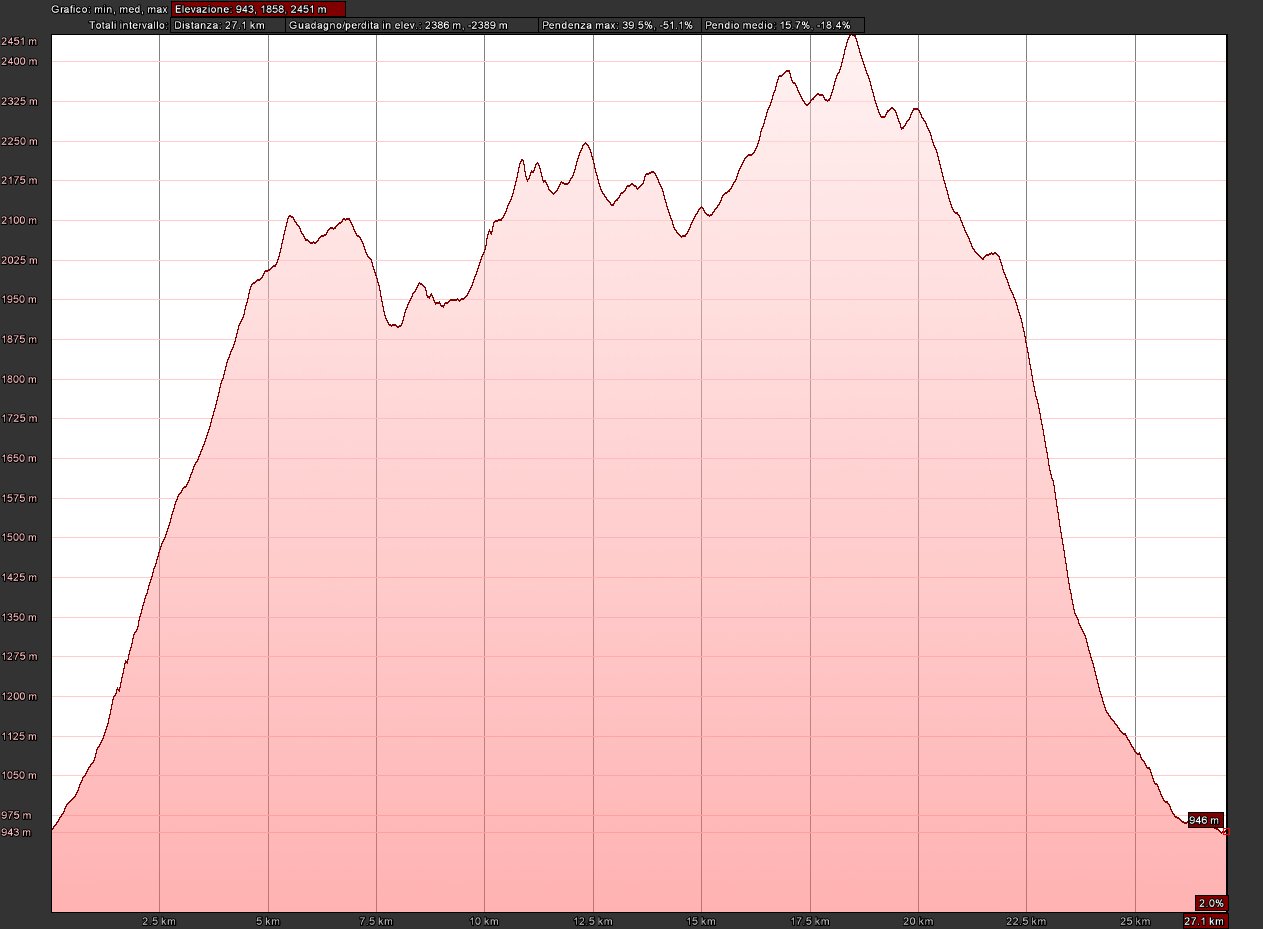The image size is (1263, 929).
Task: Click the 20 km x-axis label
Action: tap(918, 921)
